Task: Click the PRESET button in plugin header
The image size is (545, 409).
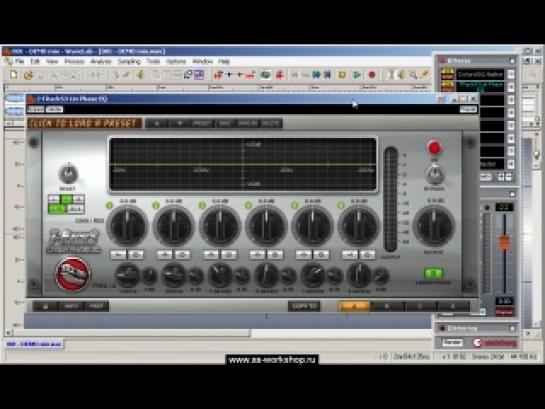Action: click(202, 123)
